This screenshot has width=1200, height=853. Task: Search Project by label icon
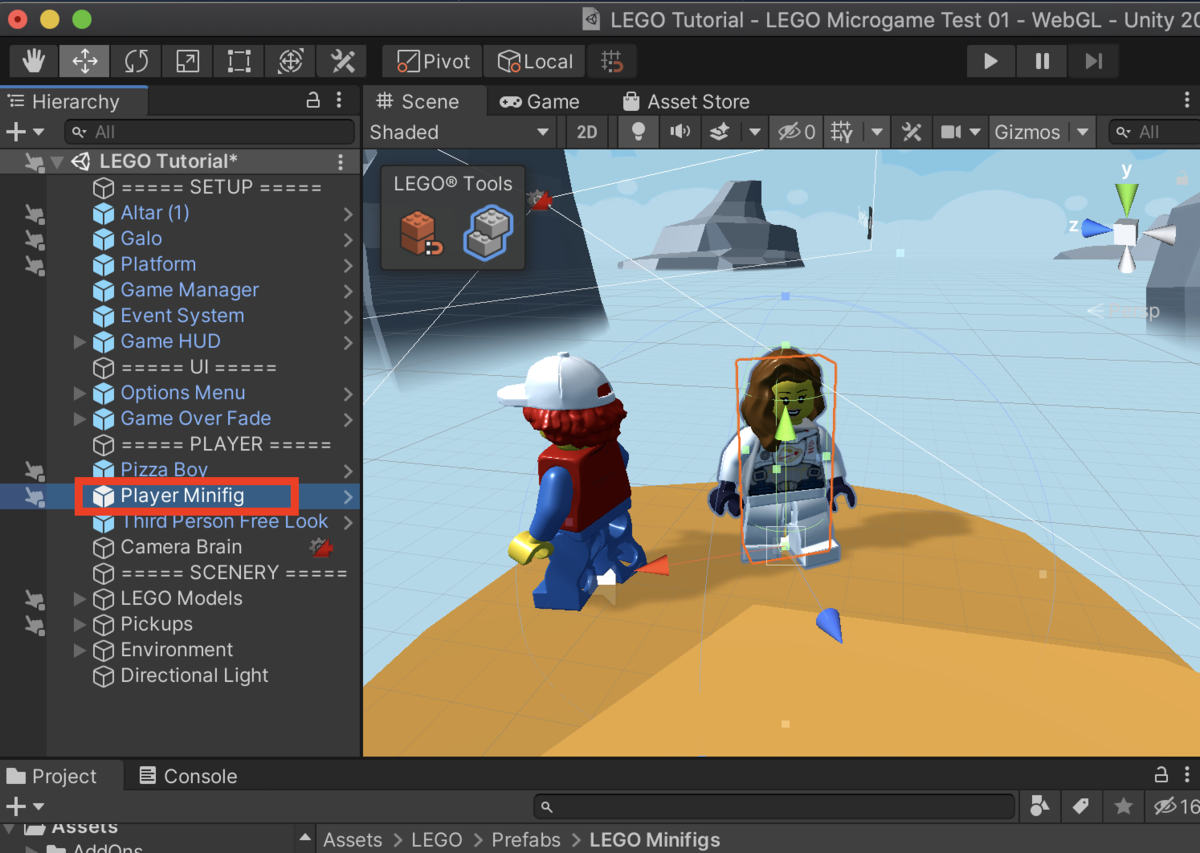tap(1081, 806)
